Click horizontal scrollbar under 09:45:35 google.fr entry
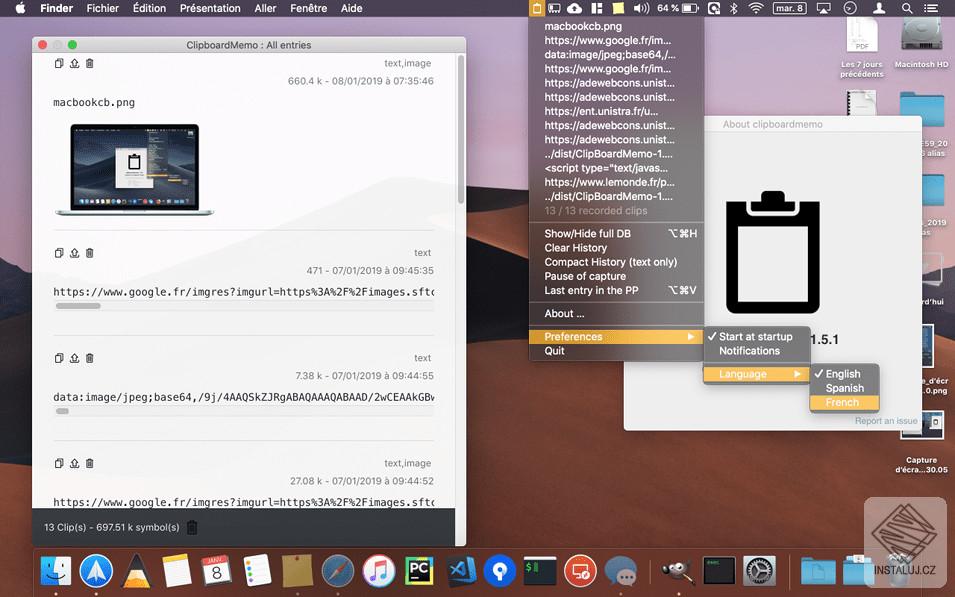The image size is (955, 597). pyautogui.click(x=78, y=306)
